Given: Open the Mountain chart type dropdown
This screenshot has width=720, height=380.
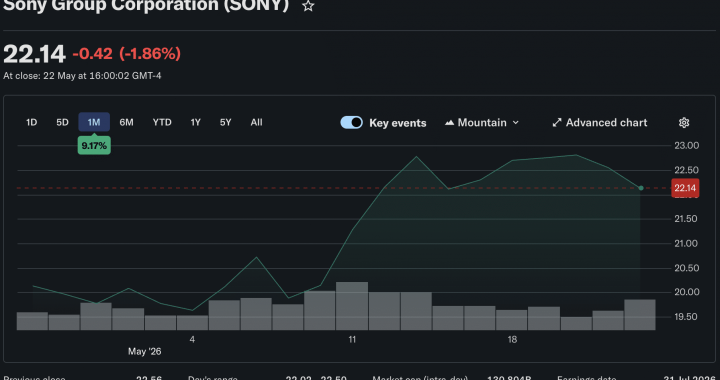Looking at the screenshot, I should [x=482, y=123].
